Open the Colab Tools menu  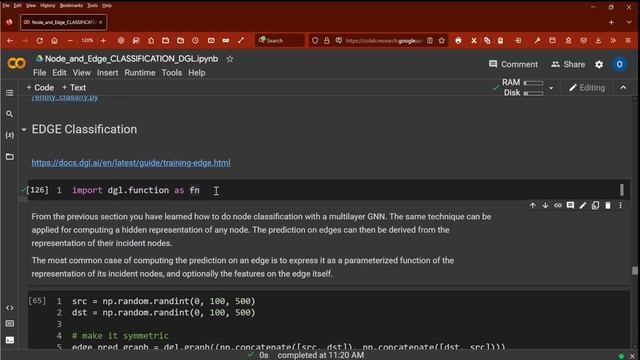point(172,73)
